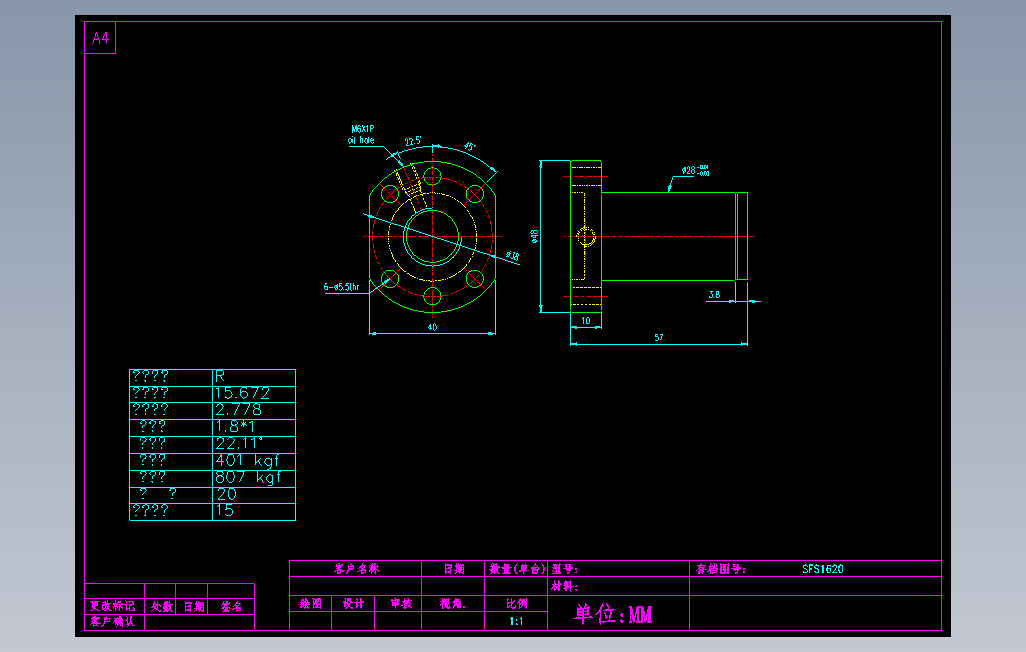1026x652 pixels.
Task: Click the 1:1 scale value cell
Action: point(515,619)
